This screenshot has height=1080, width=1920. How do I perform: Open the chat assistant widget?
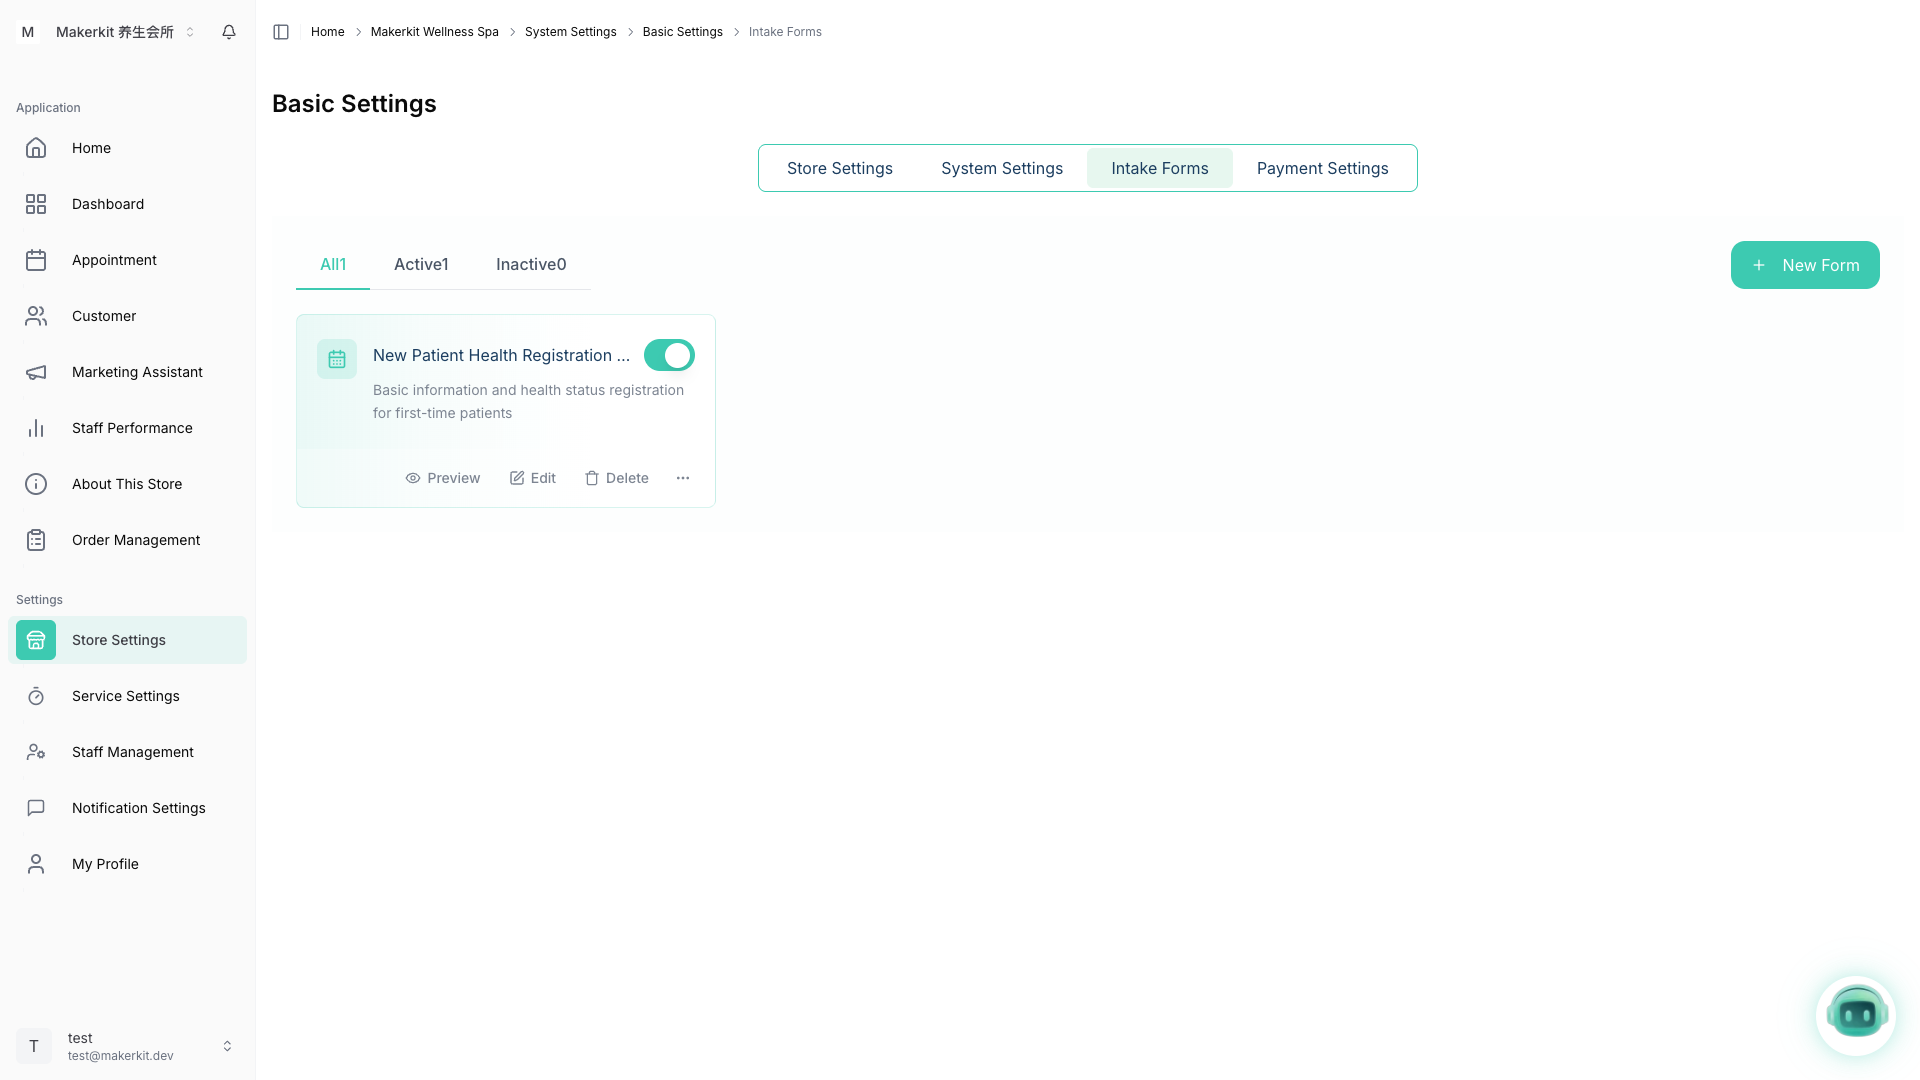[1856, 1014]
